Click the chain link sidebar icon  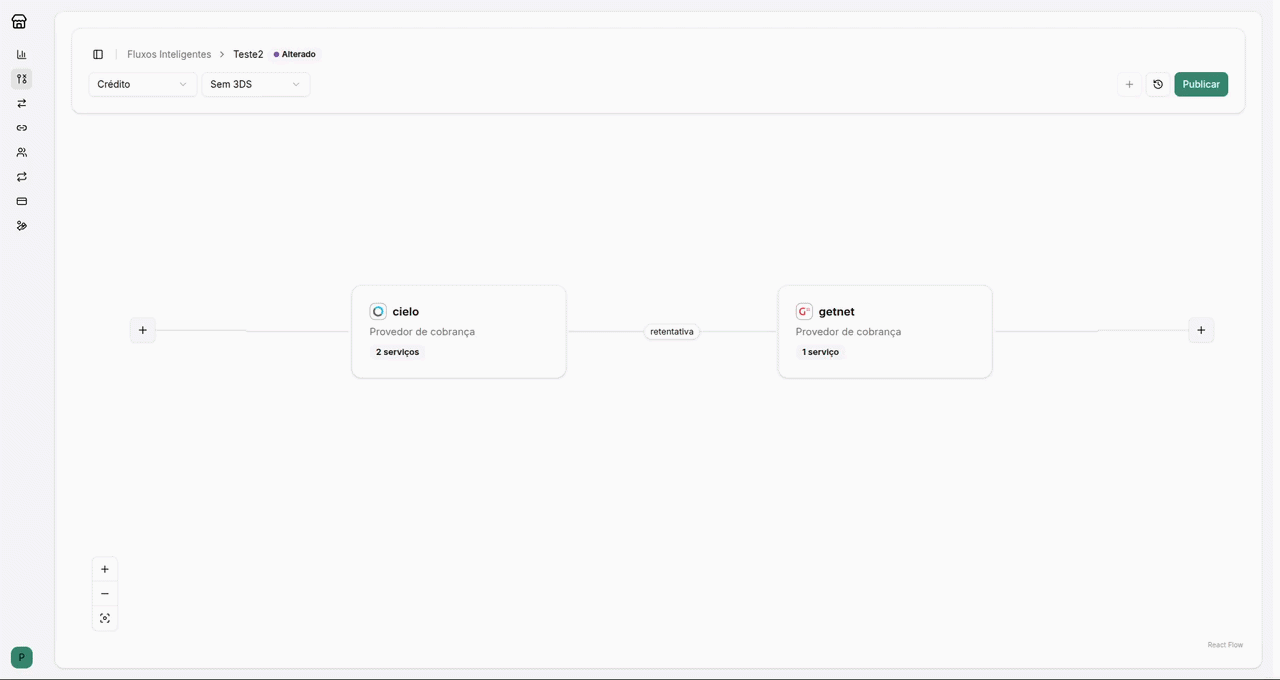tap(22, 128)
